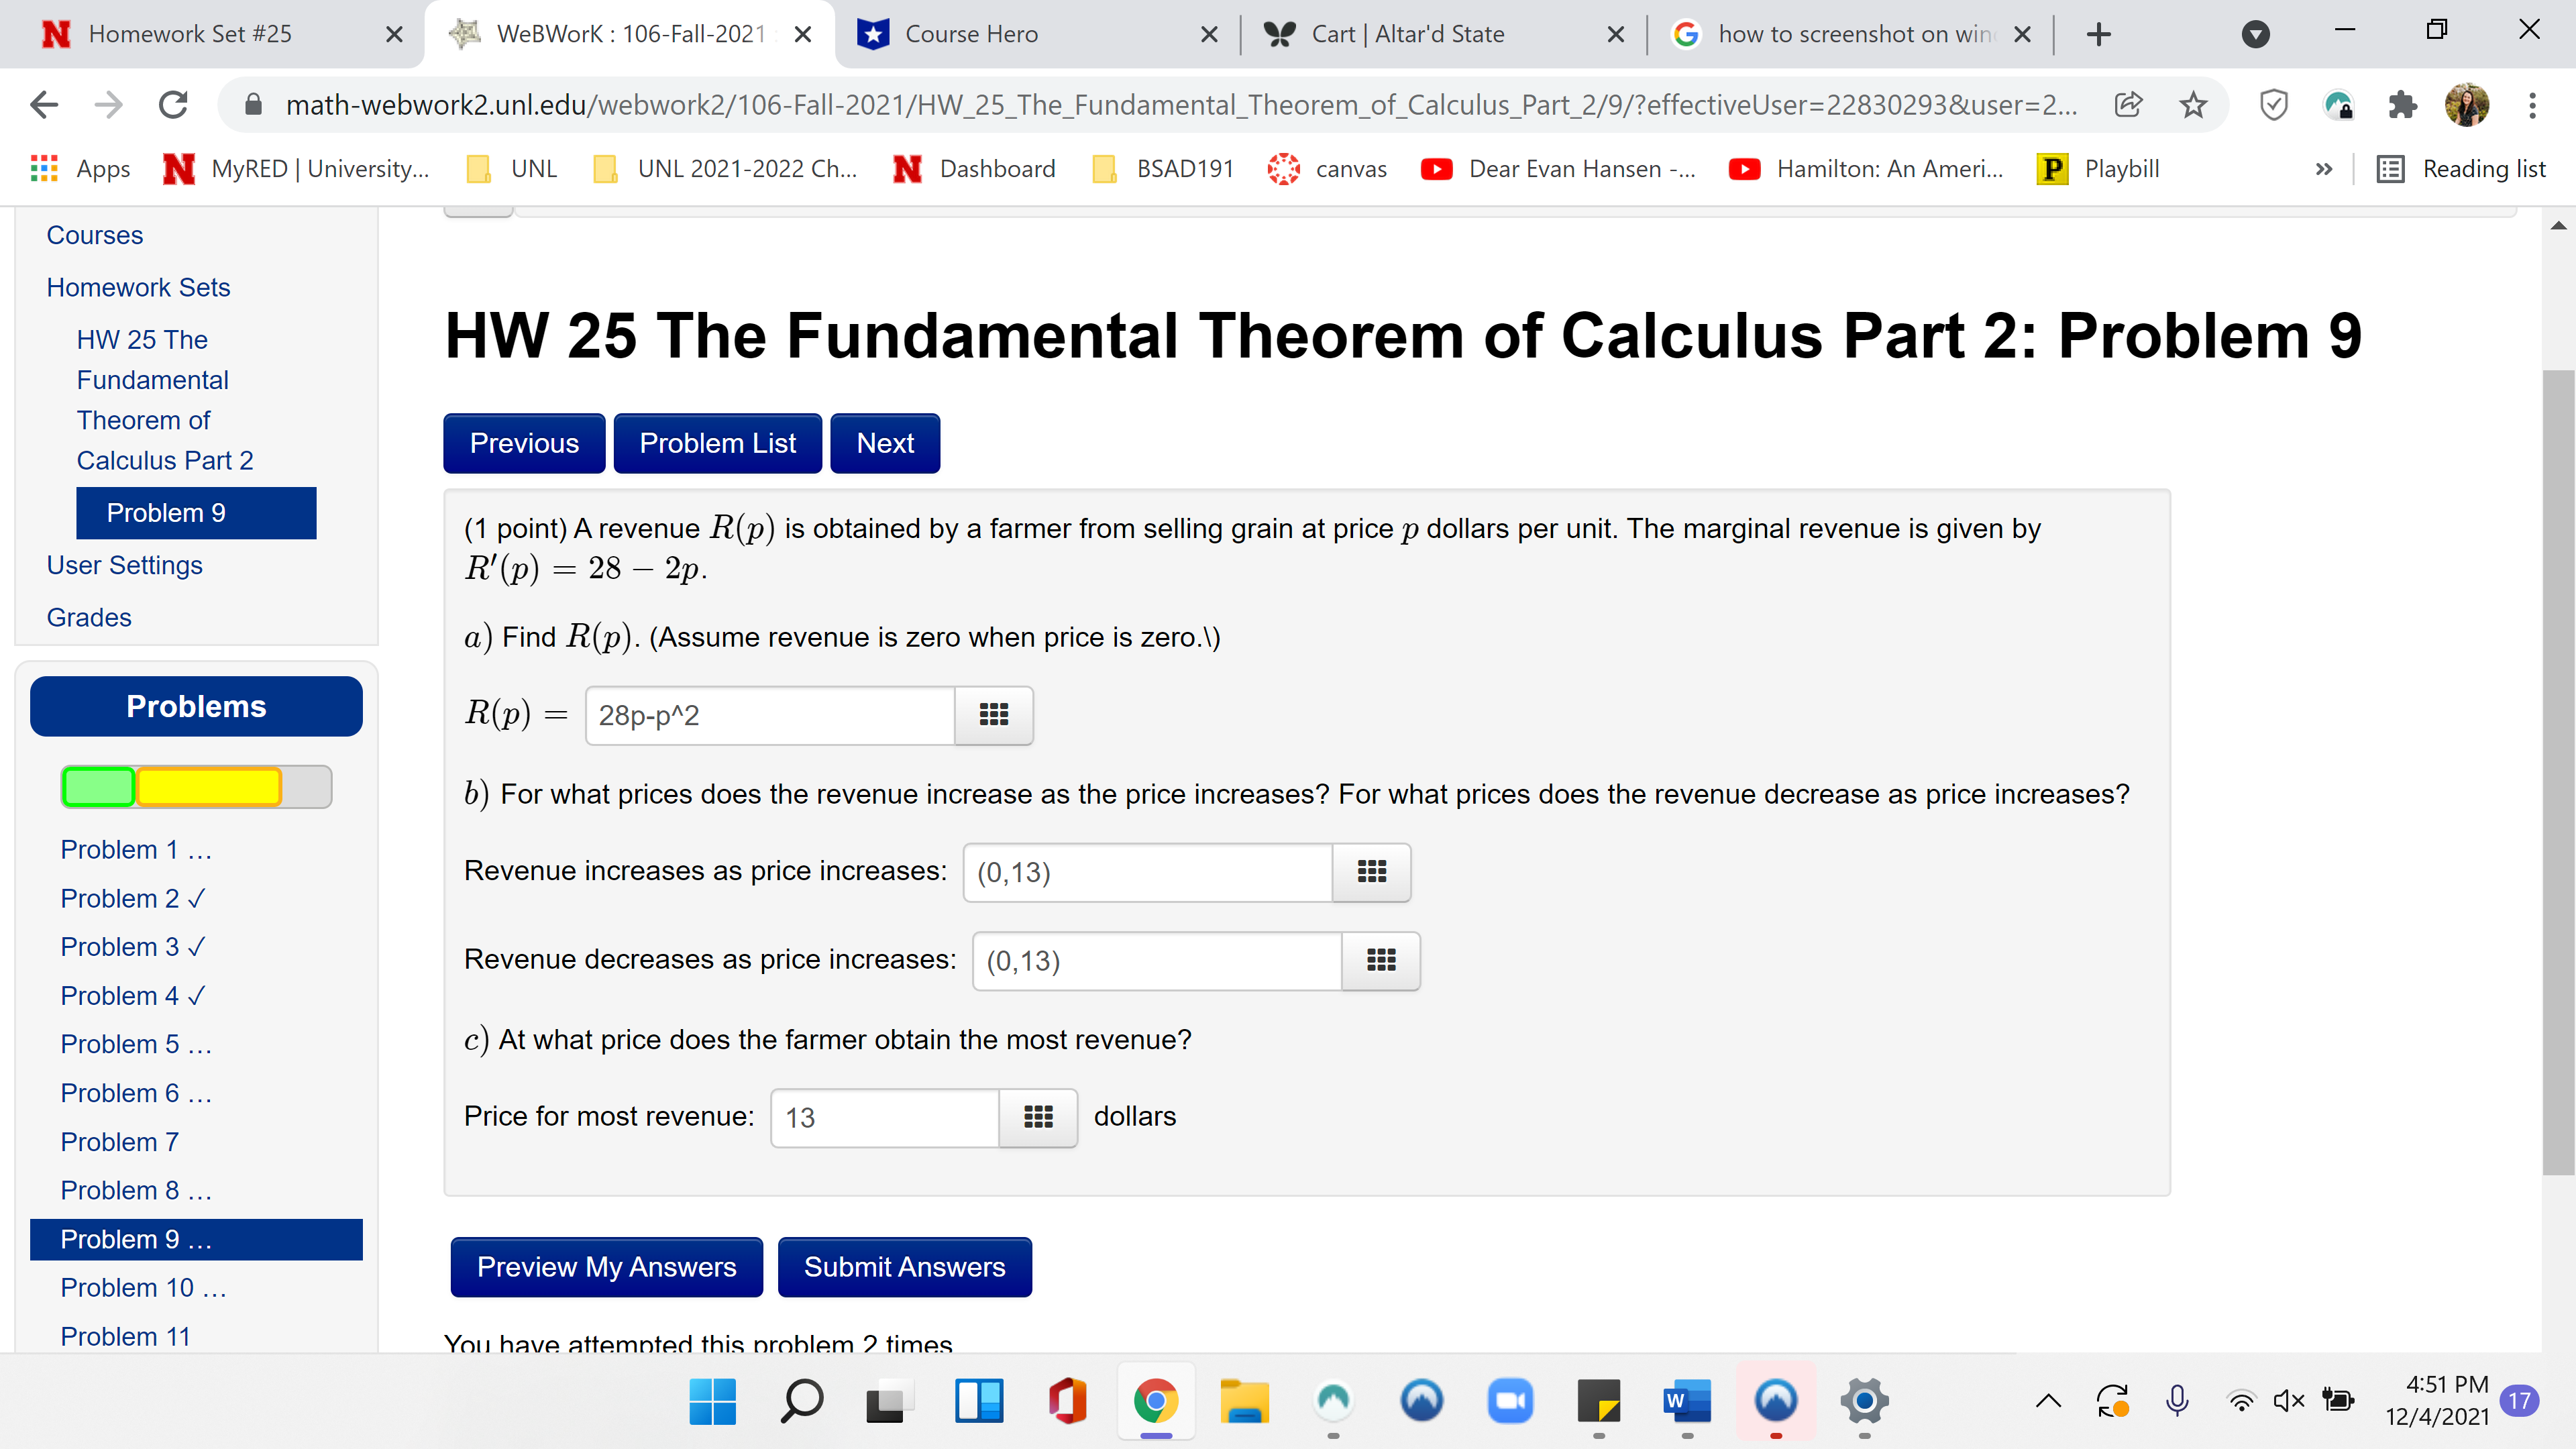Switch to the Course Hero tab

pyautogui.click(x=970, y=34)
